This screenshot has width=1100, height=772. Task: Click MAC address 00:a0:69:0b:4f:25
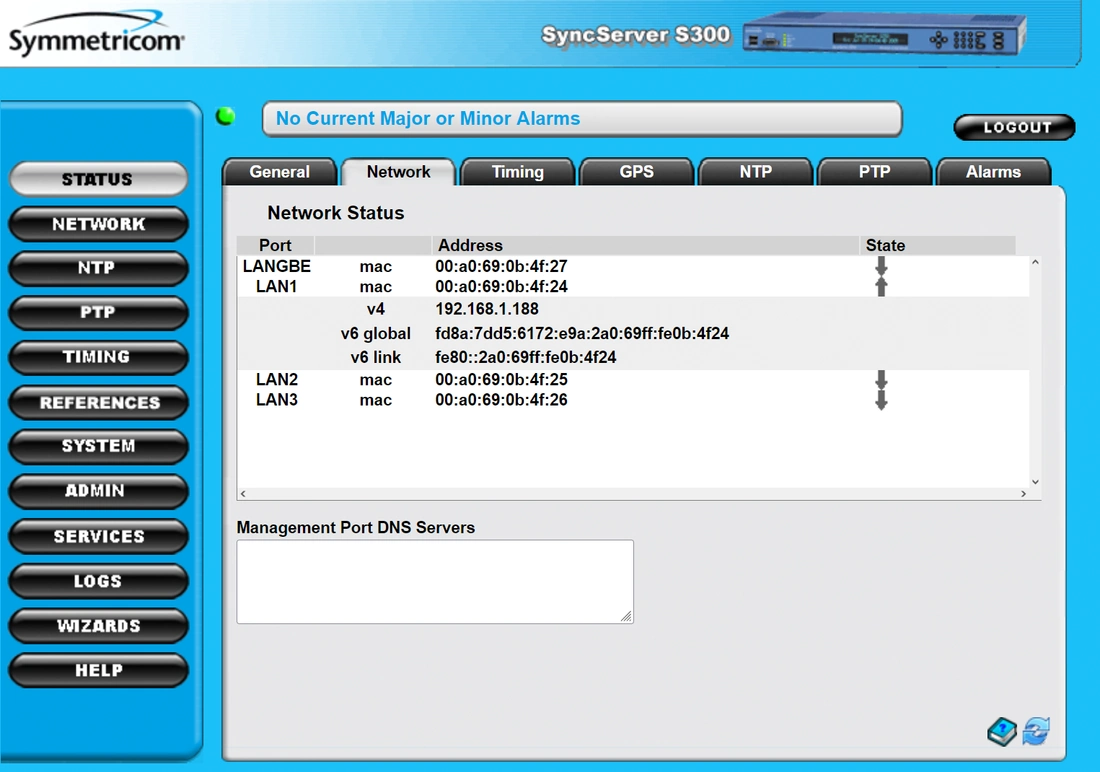501,380
